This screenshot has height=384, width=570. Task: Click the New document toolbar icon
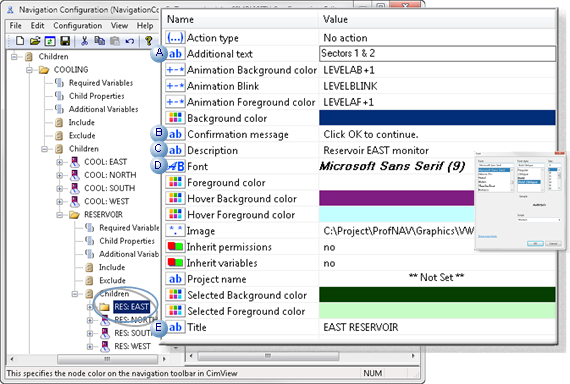pyautogui.click(x=20, y=41)
